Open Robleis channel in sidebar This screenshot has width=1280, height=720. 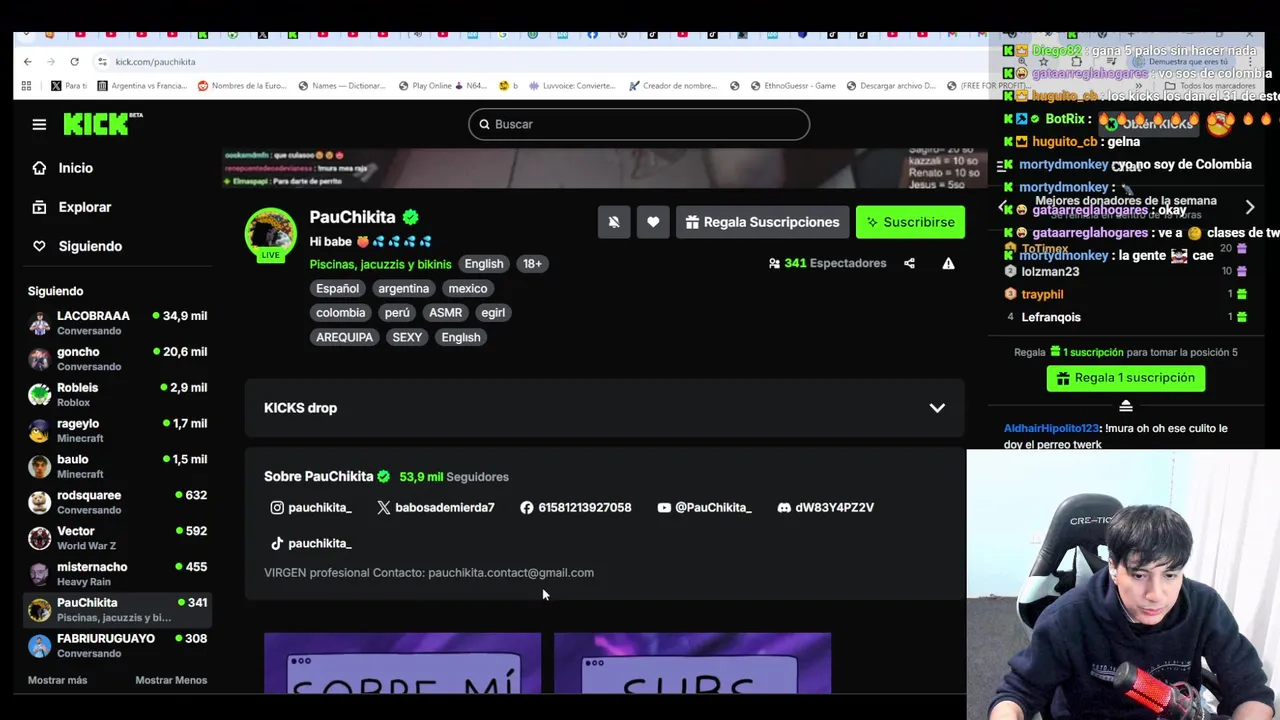click(x=118, y=395)
